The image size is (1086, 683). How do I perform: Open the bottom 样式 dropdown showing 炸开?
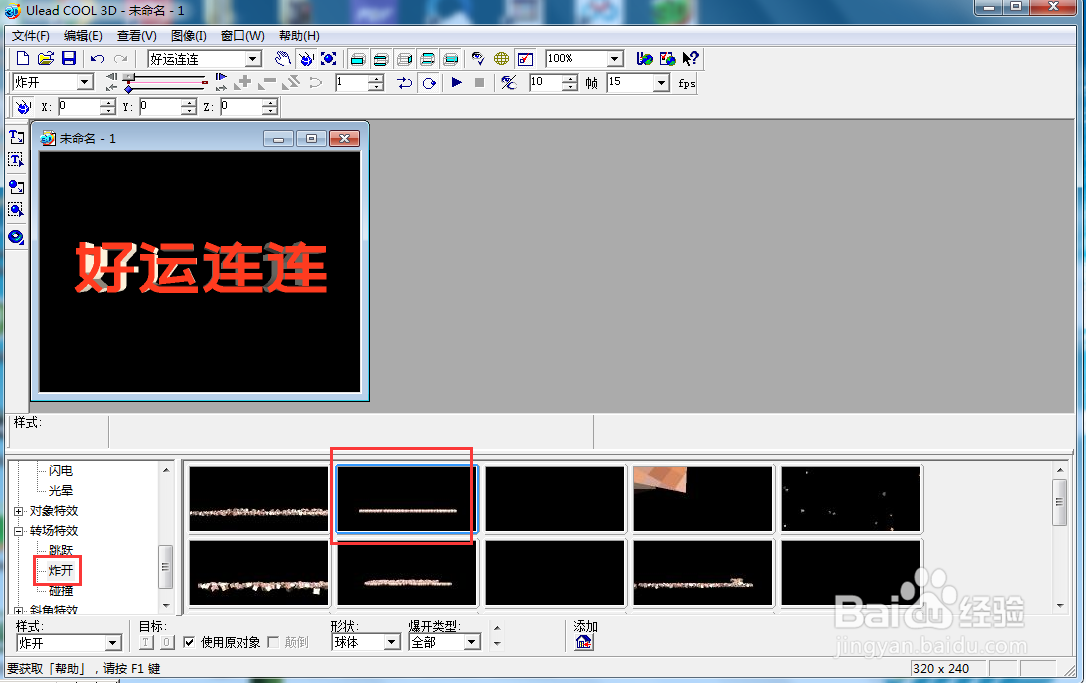(114, 643)
